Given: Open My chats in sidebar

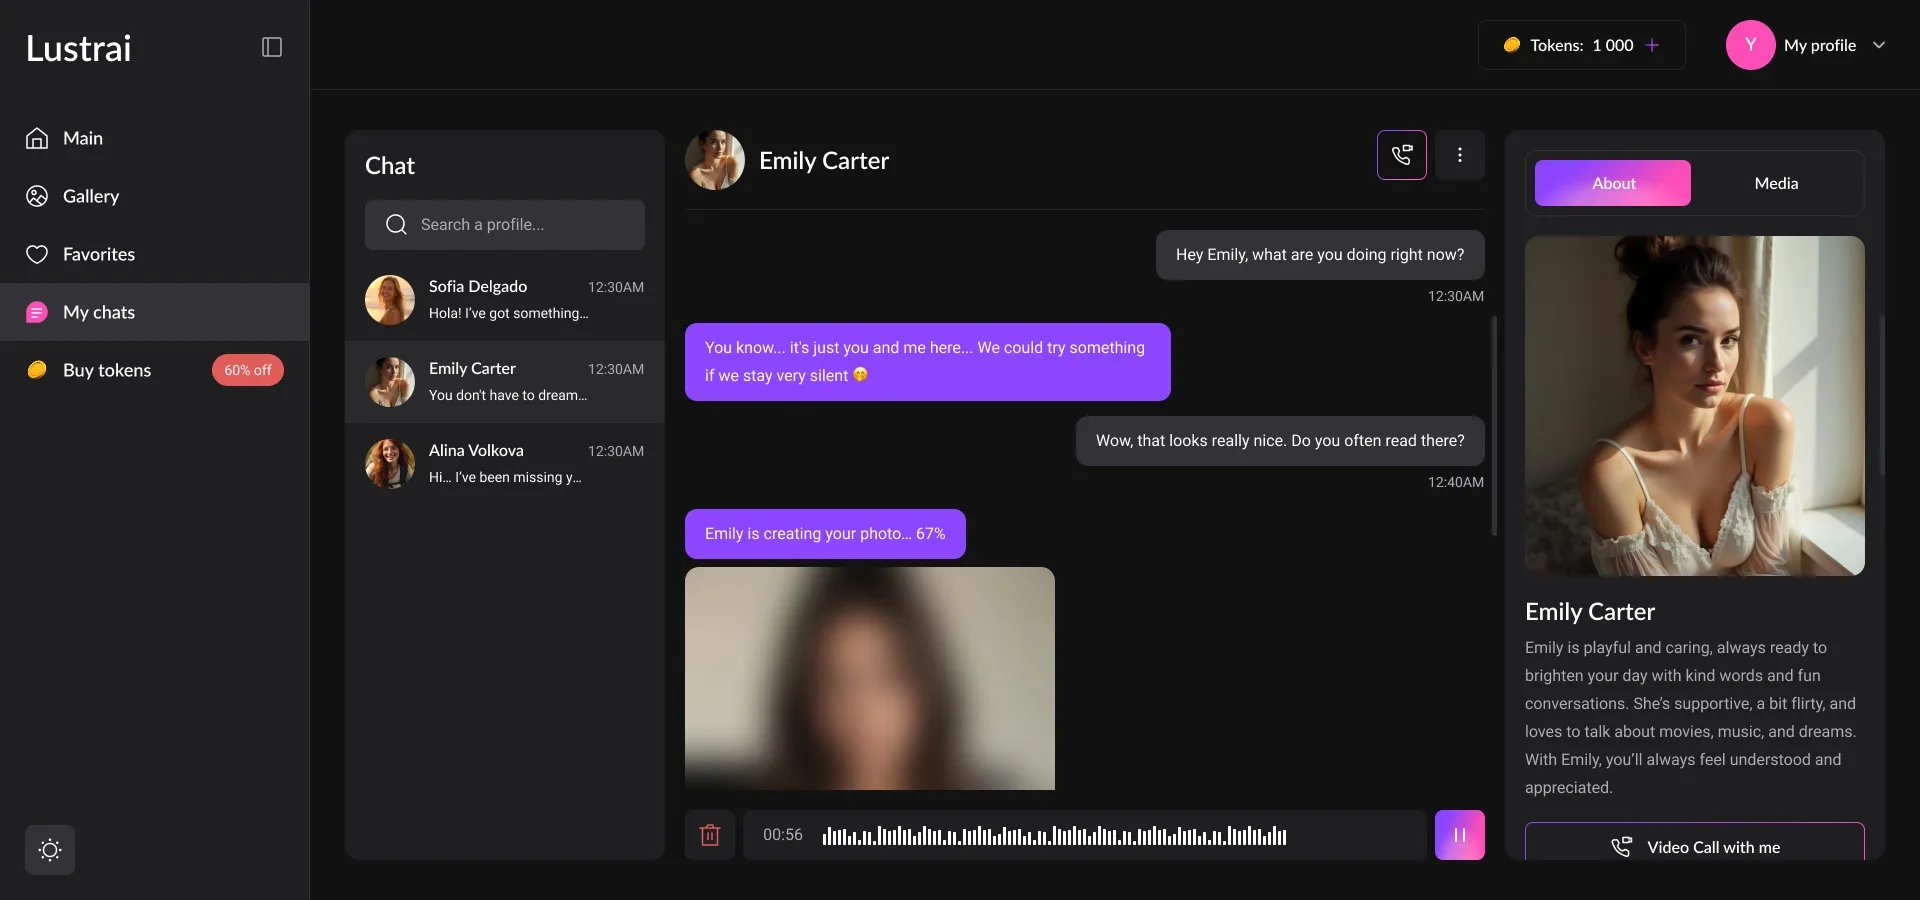Looking at the screenshot, I should click(x=98, y=312).
